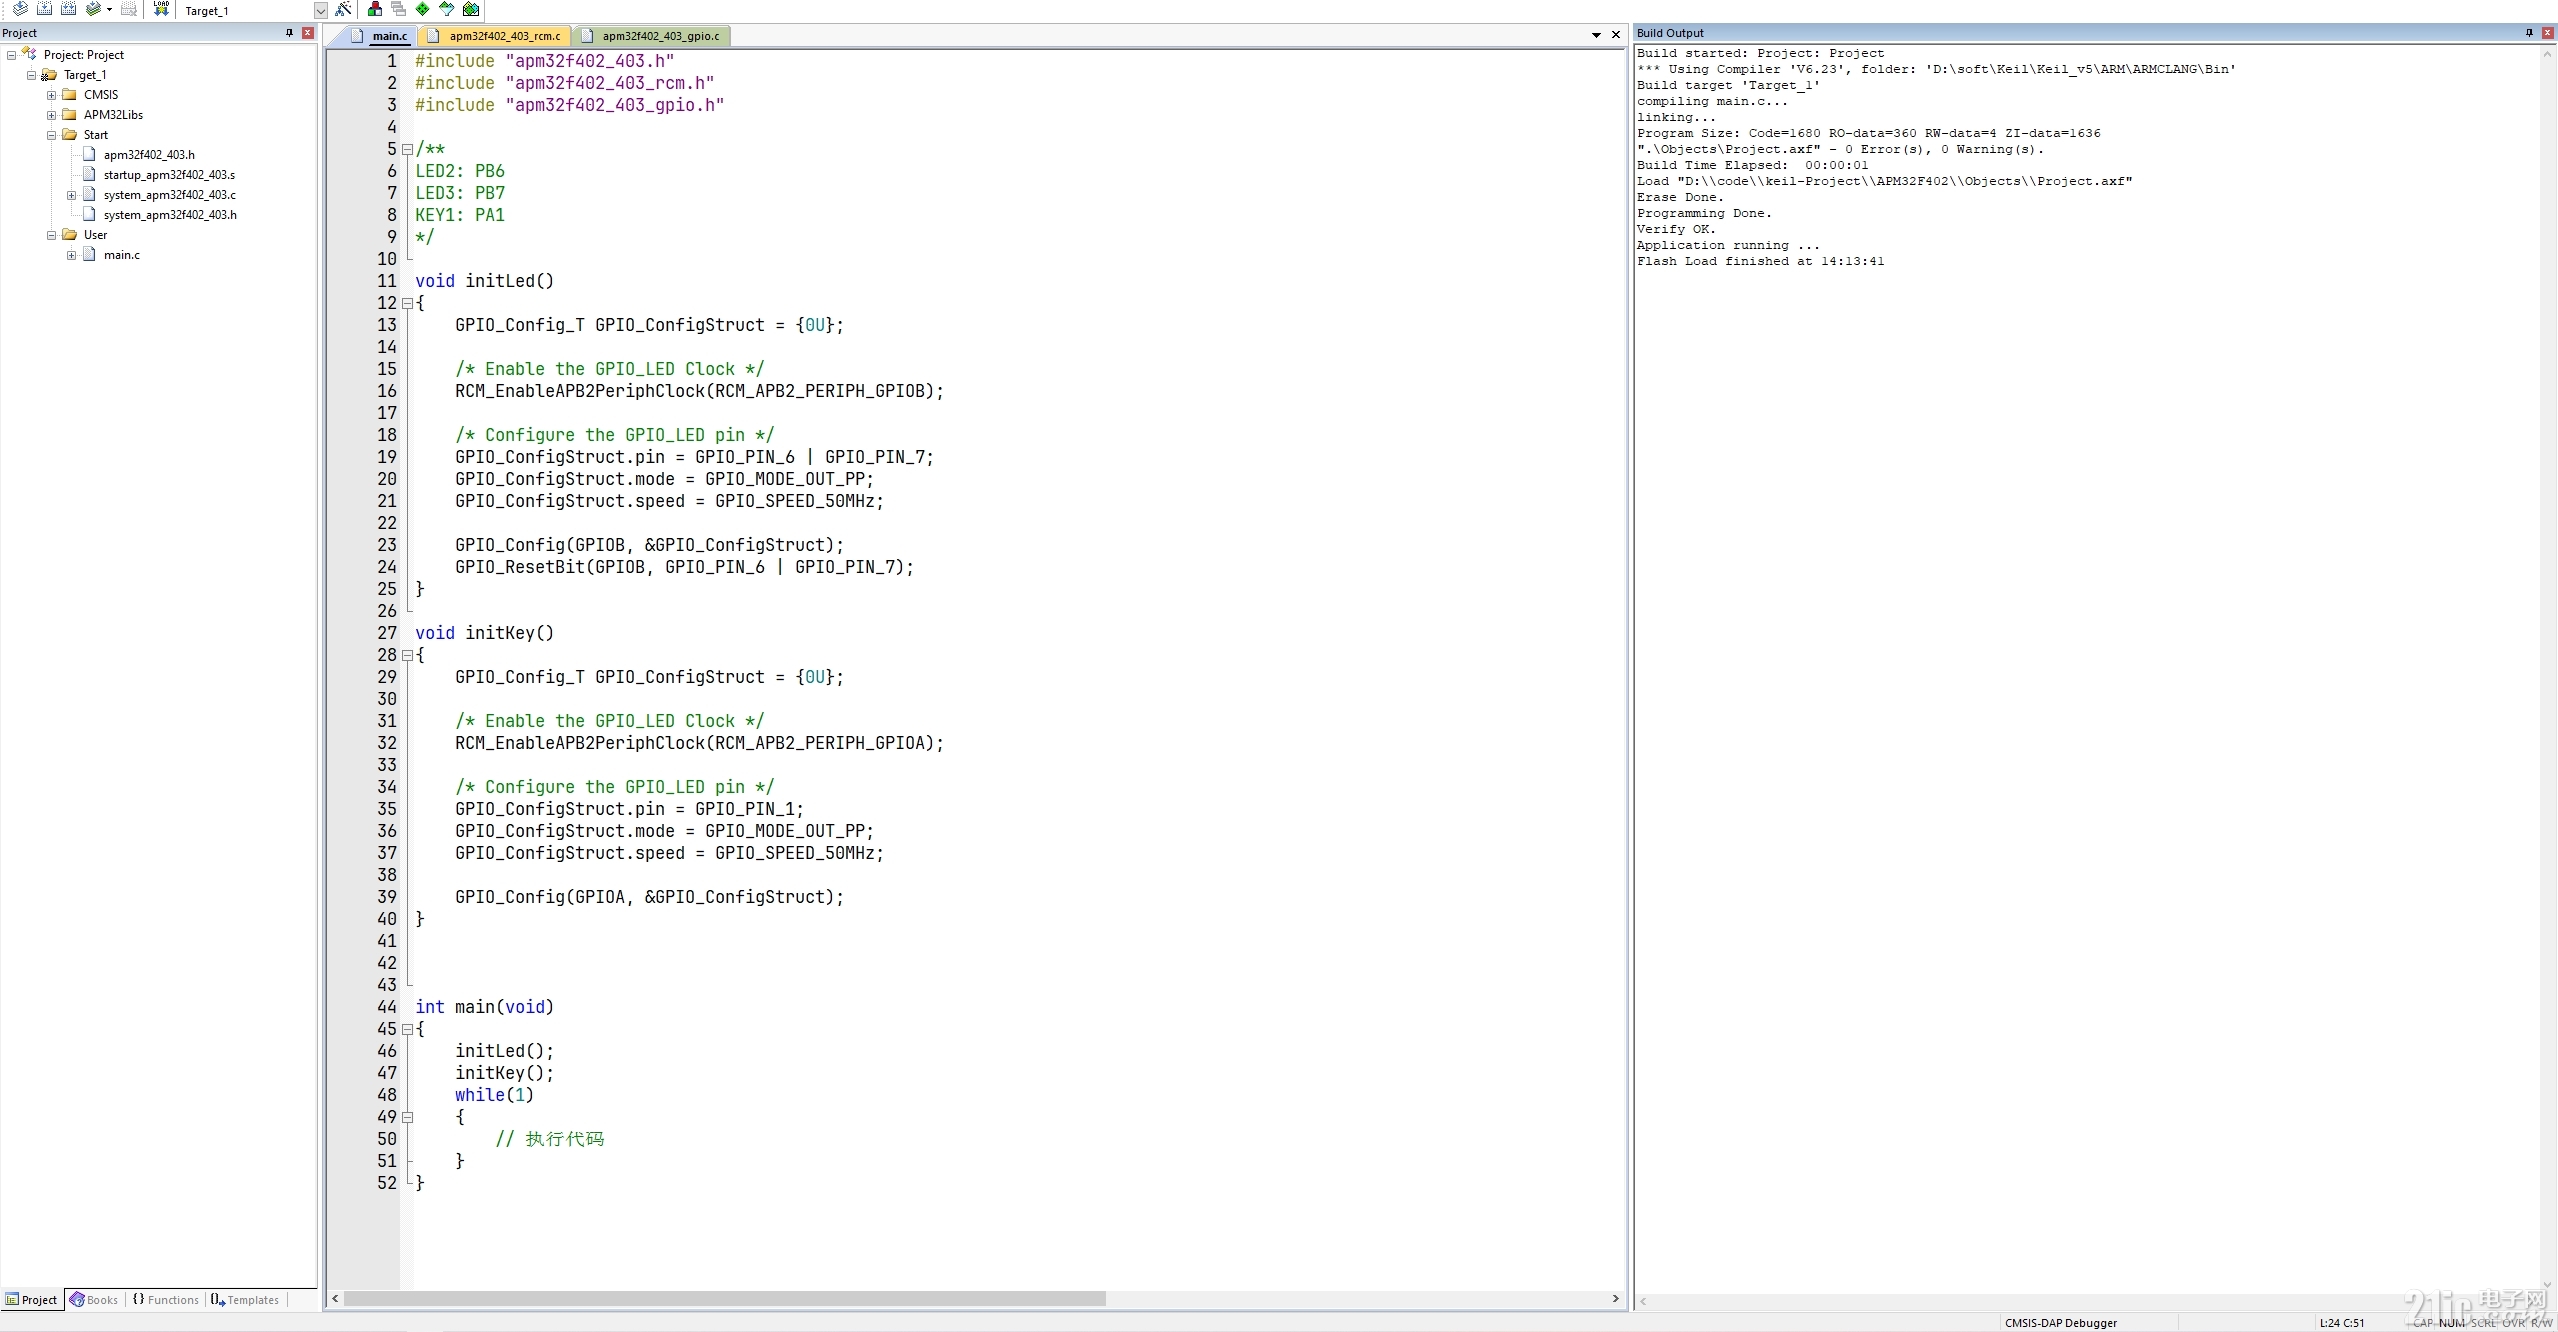Collapse the User folder
Viewport: 2558px width, 1332px height.
pos(51,235)
